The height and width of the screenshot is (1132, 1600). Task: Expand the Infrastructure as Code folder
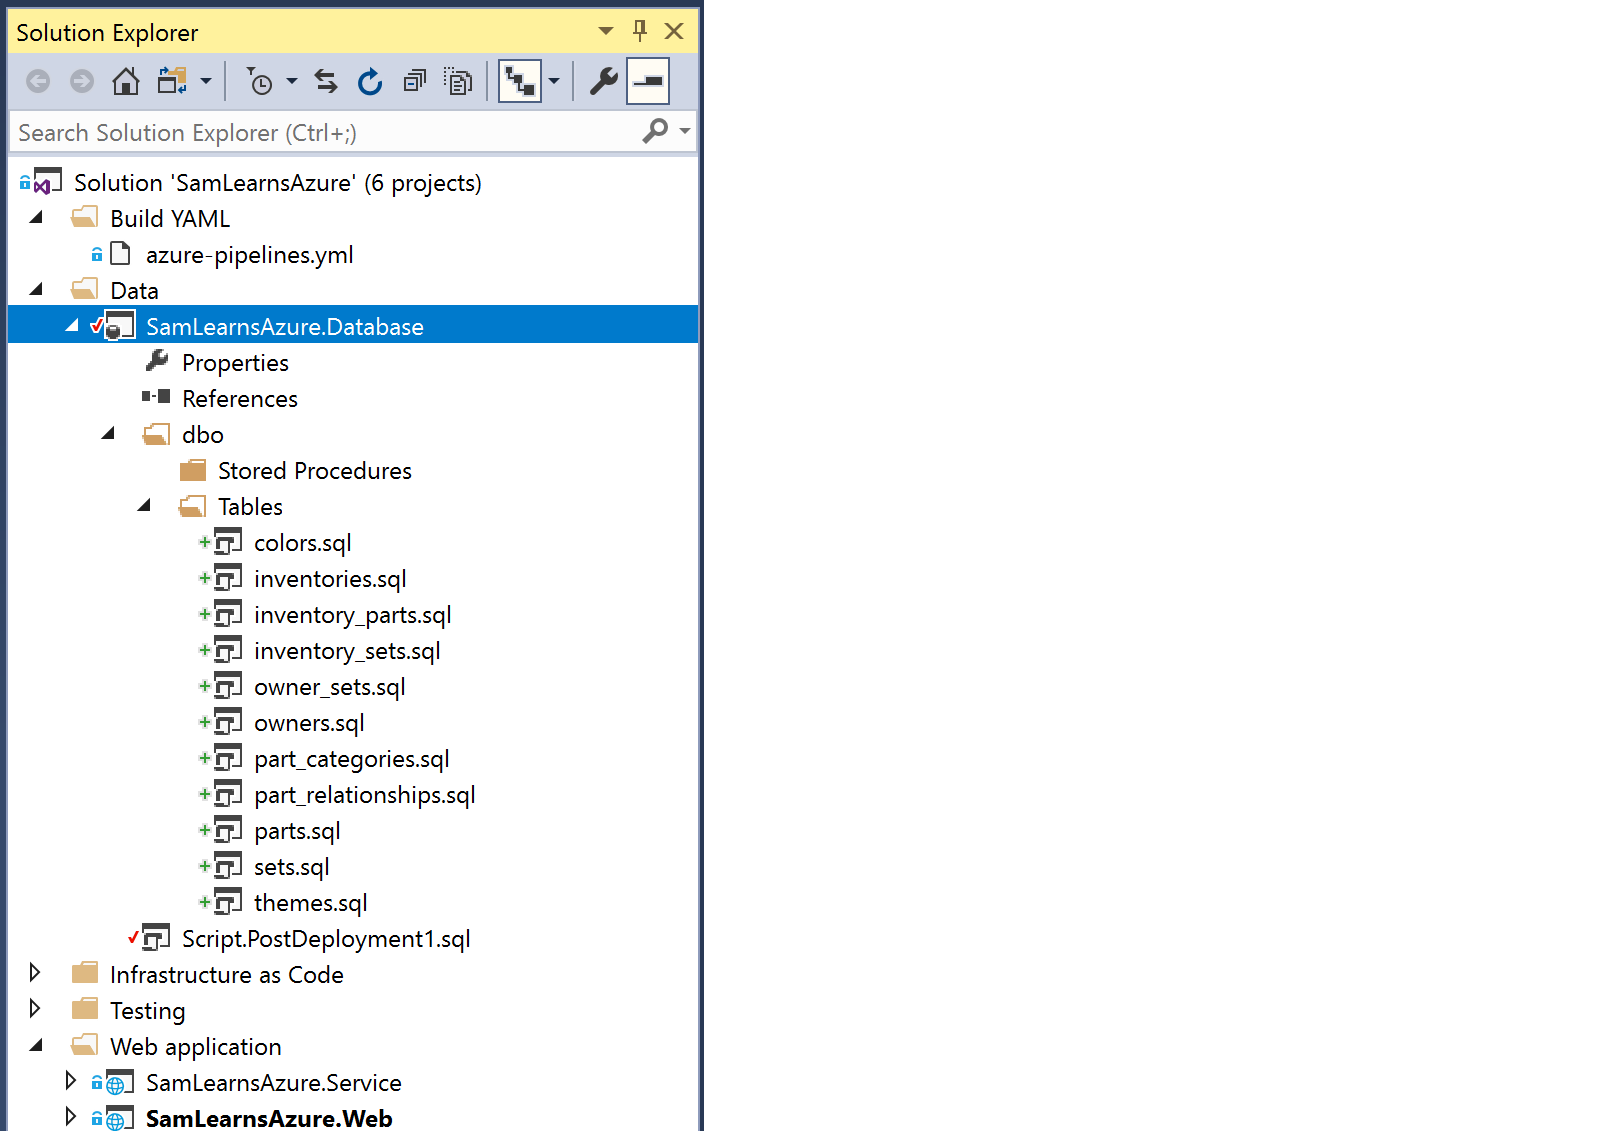click(35, 973)
